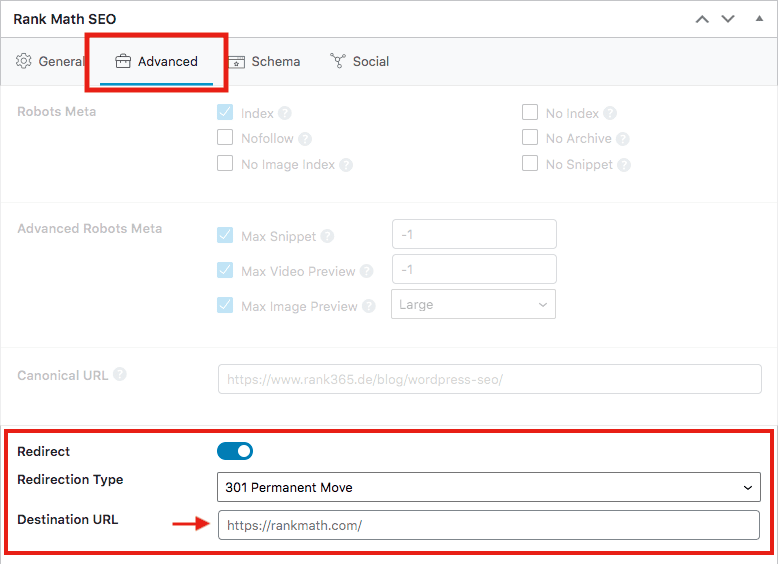This screenshot has height=564, width=778.
Task: Enable the No Image Index checkbox
Action: pyautogui.click(x=225, y=163)
